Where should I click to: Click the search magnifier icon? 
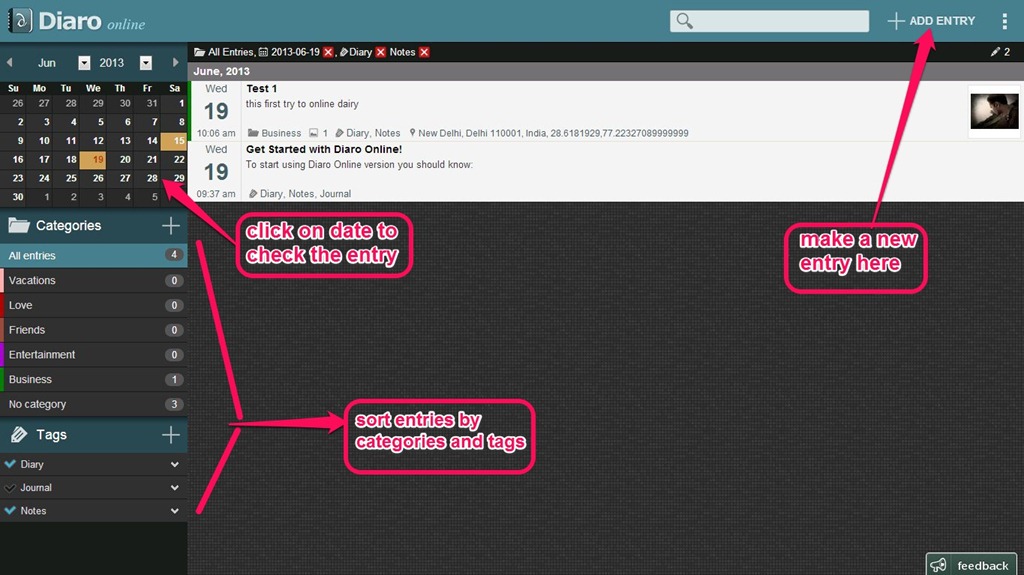tap(684, 21)
